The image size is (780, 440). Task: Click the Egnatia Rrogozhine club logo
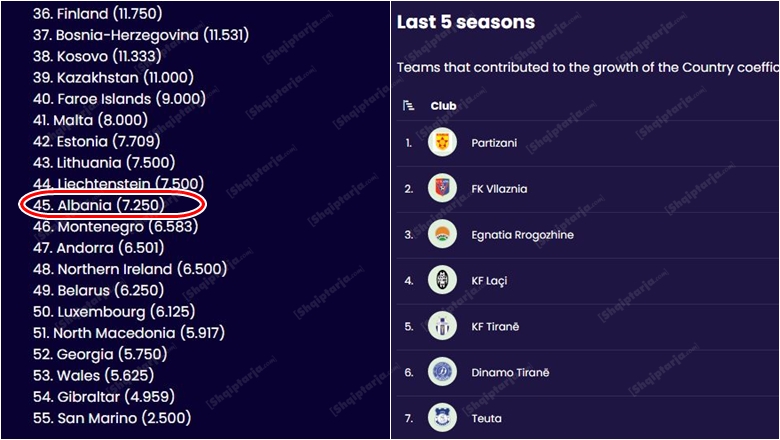(442, 235)
